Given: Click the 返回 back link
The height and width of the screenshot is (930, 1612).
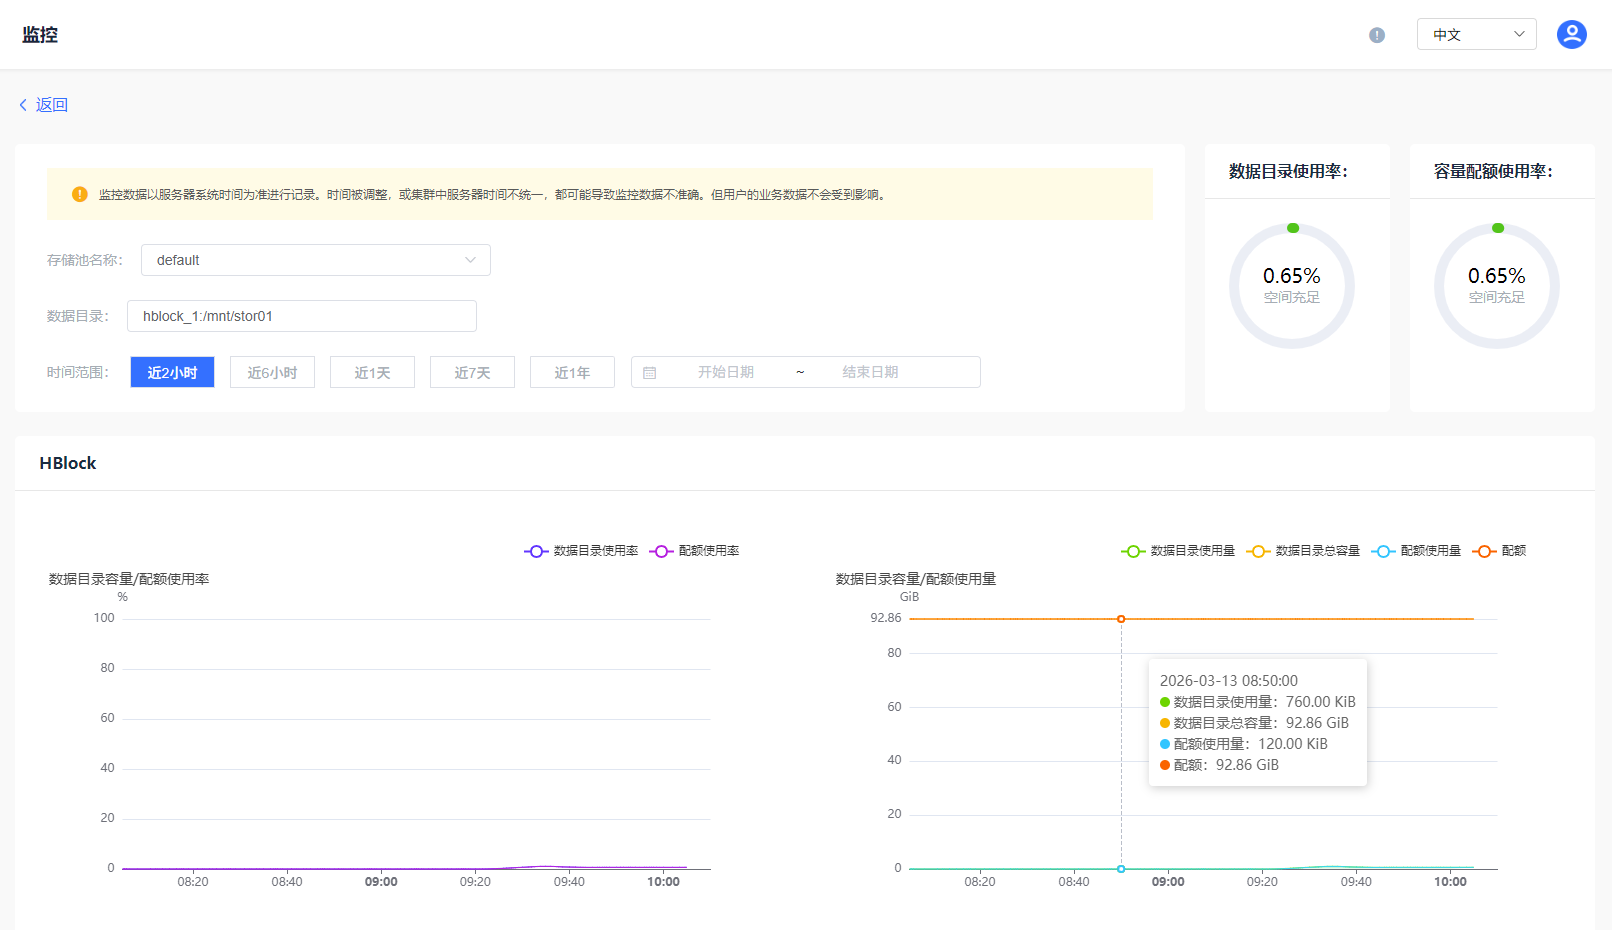Looking at the screenshot, I should [x=51, y=105].
